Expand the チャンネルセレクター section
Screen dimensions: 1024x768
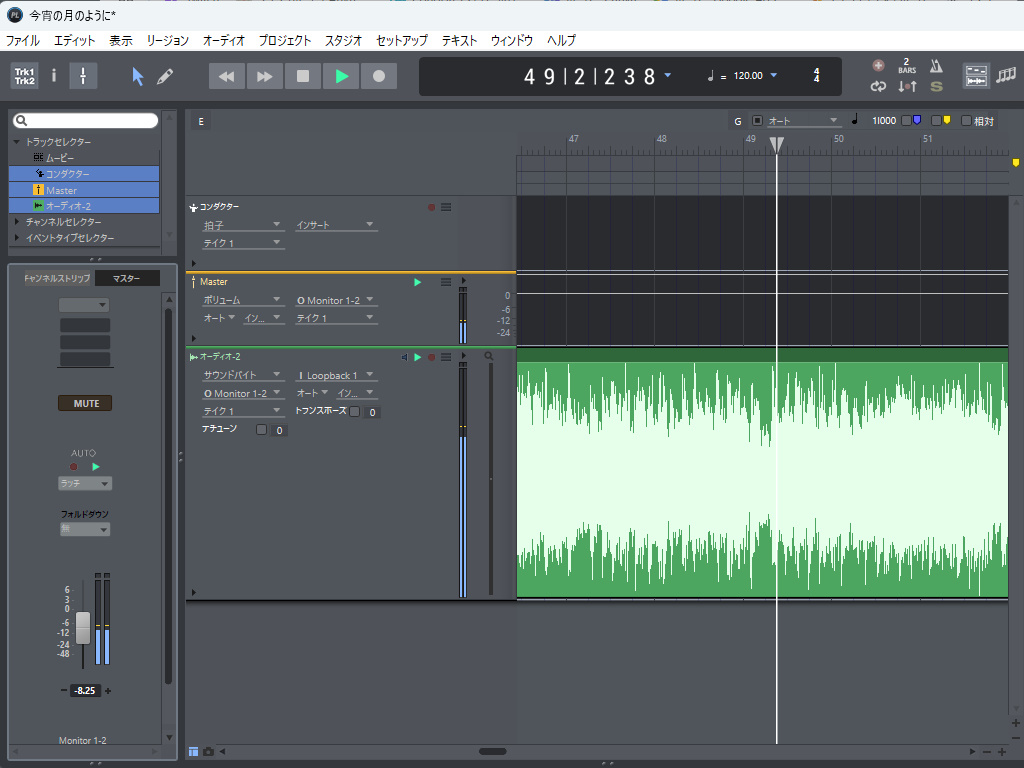[17, 222]
